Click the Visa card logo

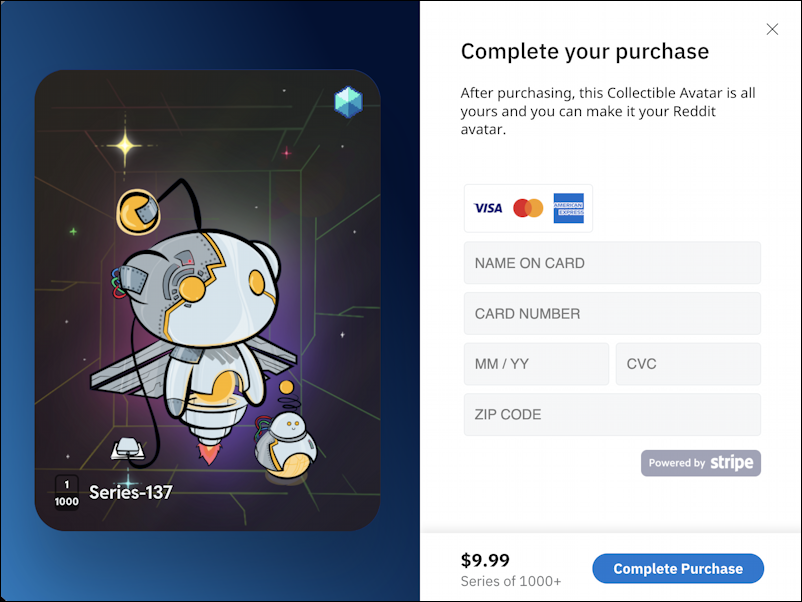pyautogui.click(x=488, y=208)
